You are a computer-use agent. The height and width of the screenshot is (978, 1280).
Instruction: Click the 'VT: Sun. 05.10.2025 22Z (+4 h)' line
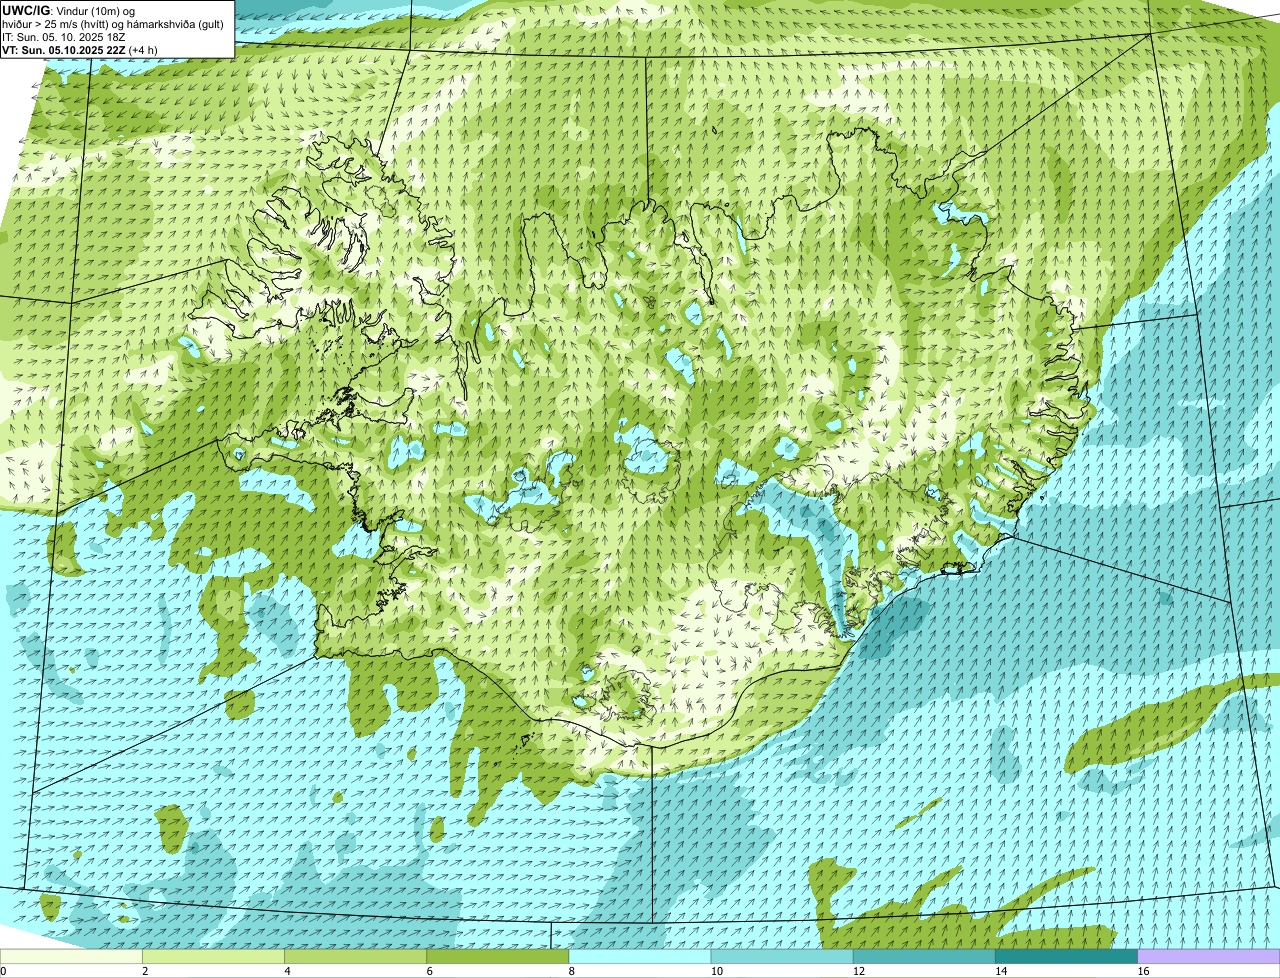point(80,49)
